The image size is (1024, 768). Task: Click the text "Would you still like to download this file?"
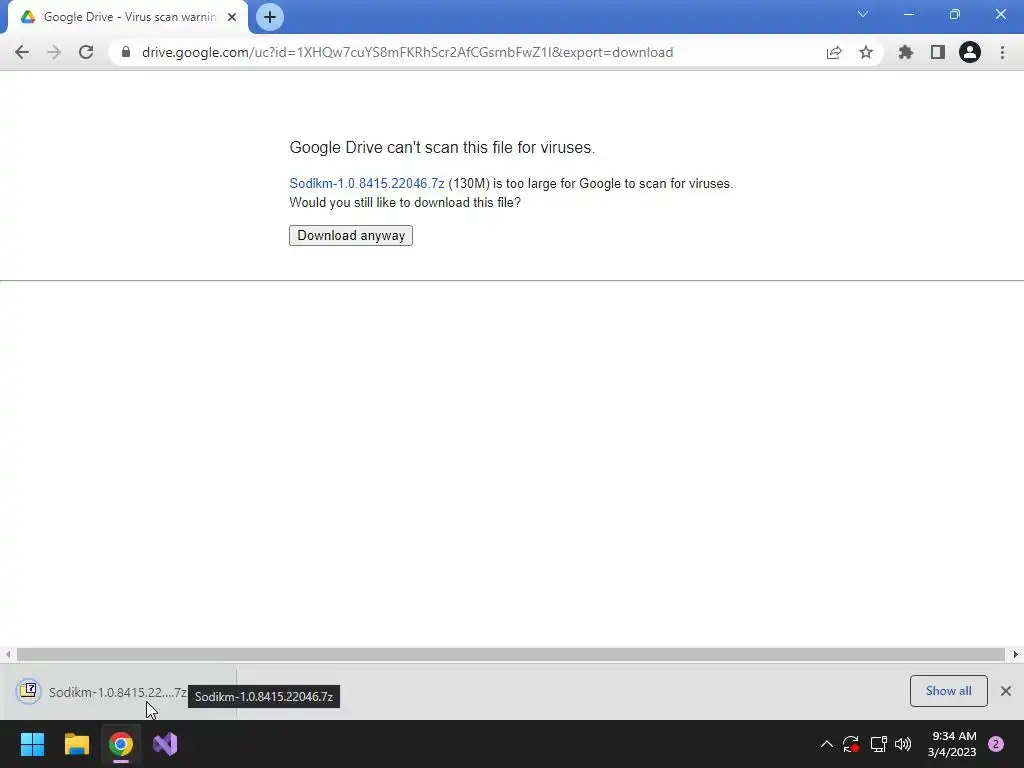[405, 202]
